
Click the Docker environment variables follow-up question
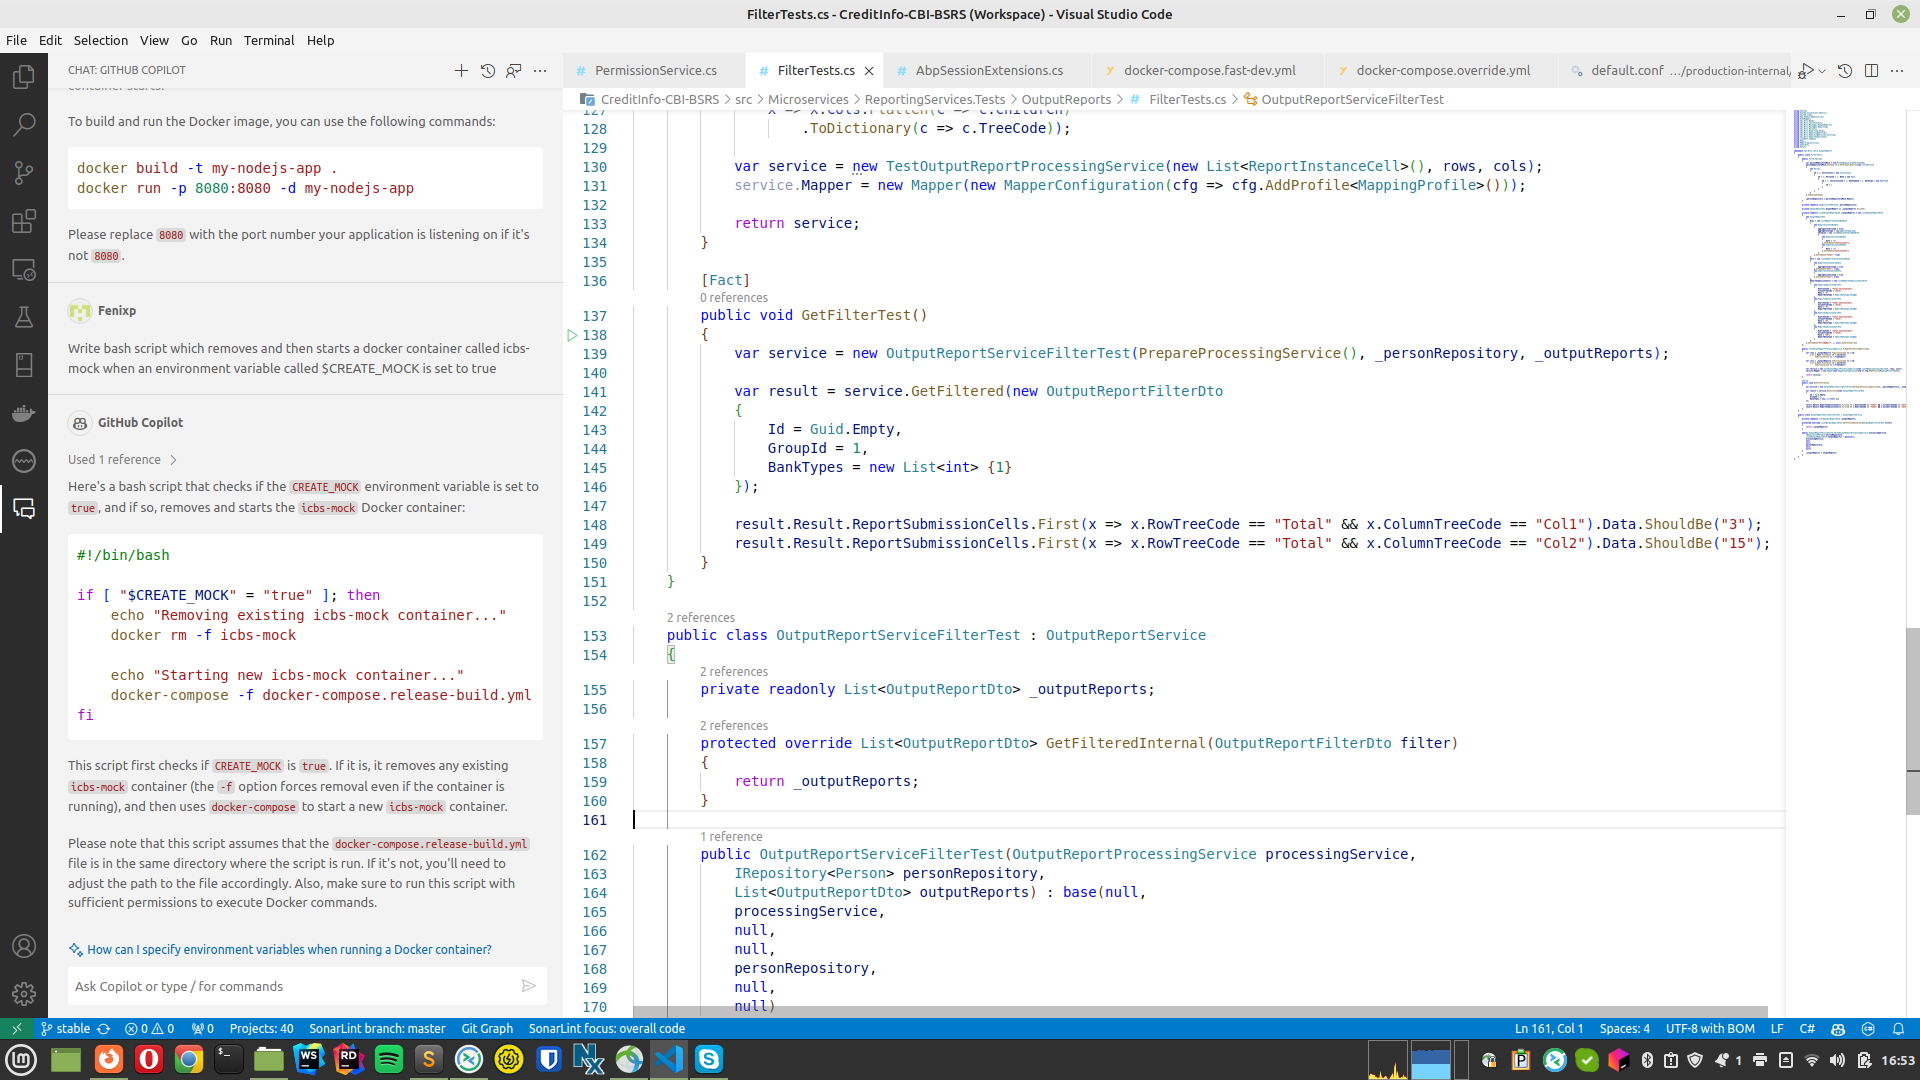click(288, 949)
